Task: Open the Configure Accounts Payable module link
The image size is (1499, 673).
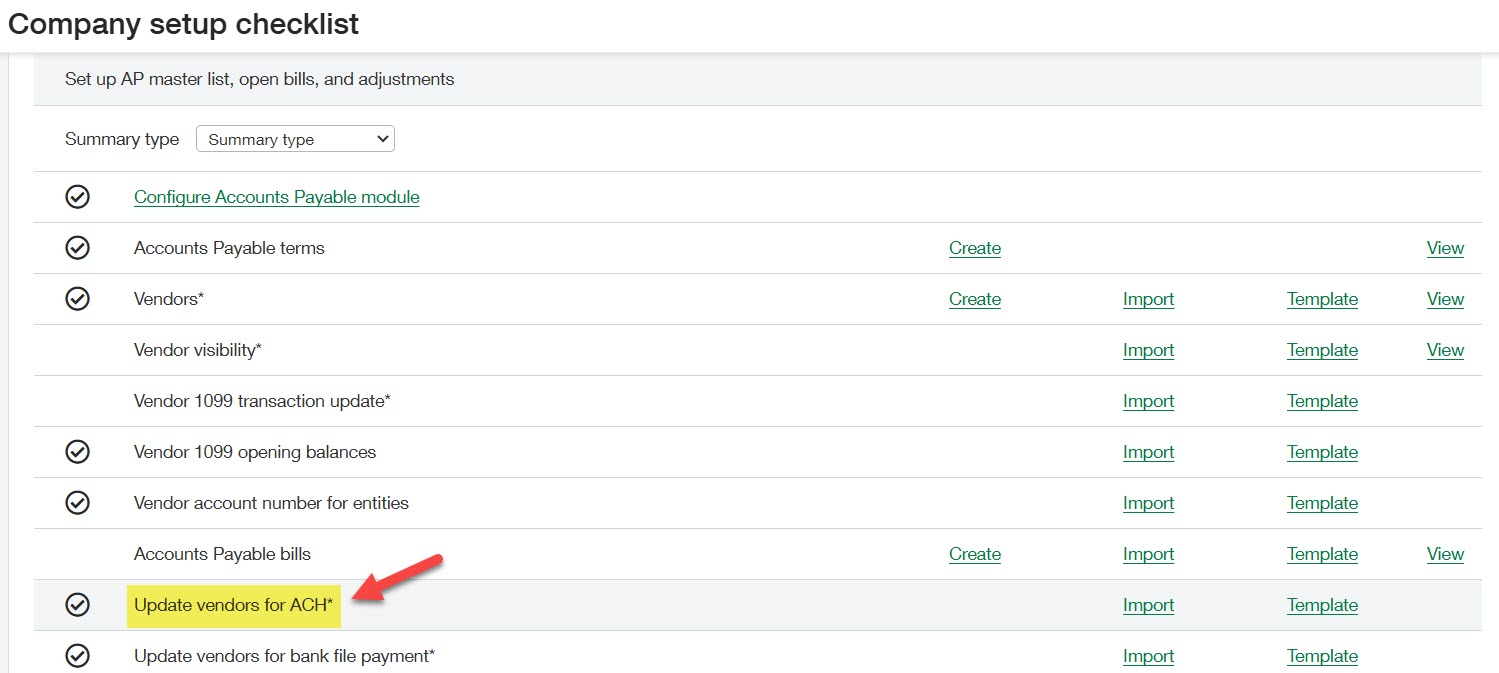Action: (276, 197)
